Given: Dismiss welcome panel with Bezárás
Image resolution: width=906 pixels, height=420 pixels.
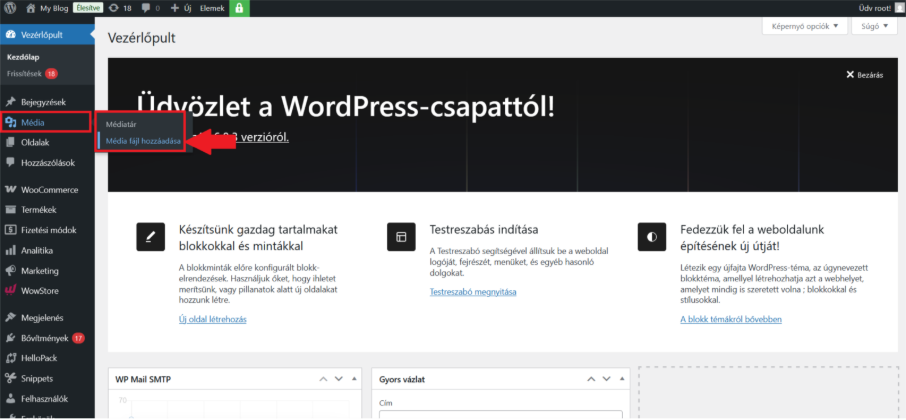Looking at the screenshot, I should pyautogui.click(x=864, y=75).
